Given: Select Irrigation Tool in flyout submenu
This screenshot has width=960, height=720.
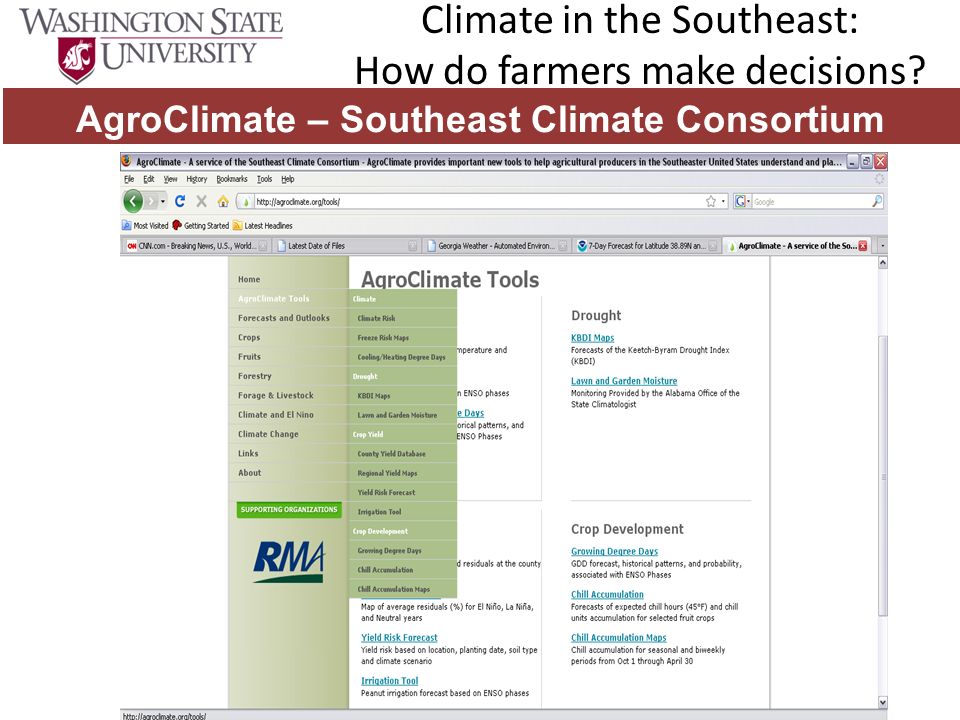Looking at the screenshot, I should (x=380, y=512).
